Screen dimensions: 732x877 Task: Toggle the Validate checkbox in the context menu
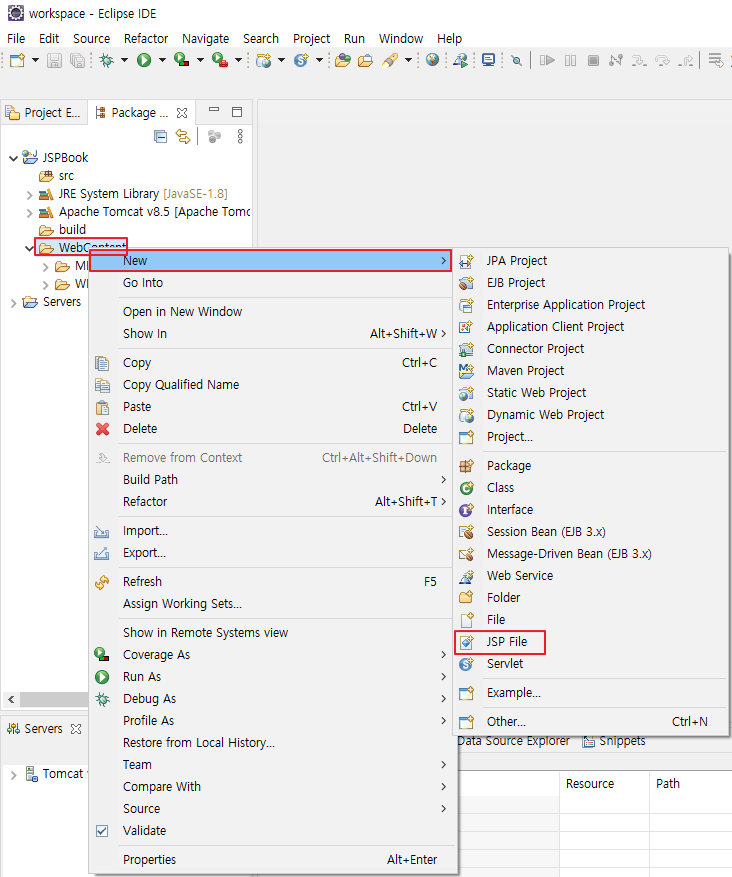click(102, 831)
